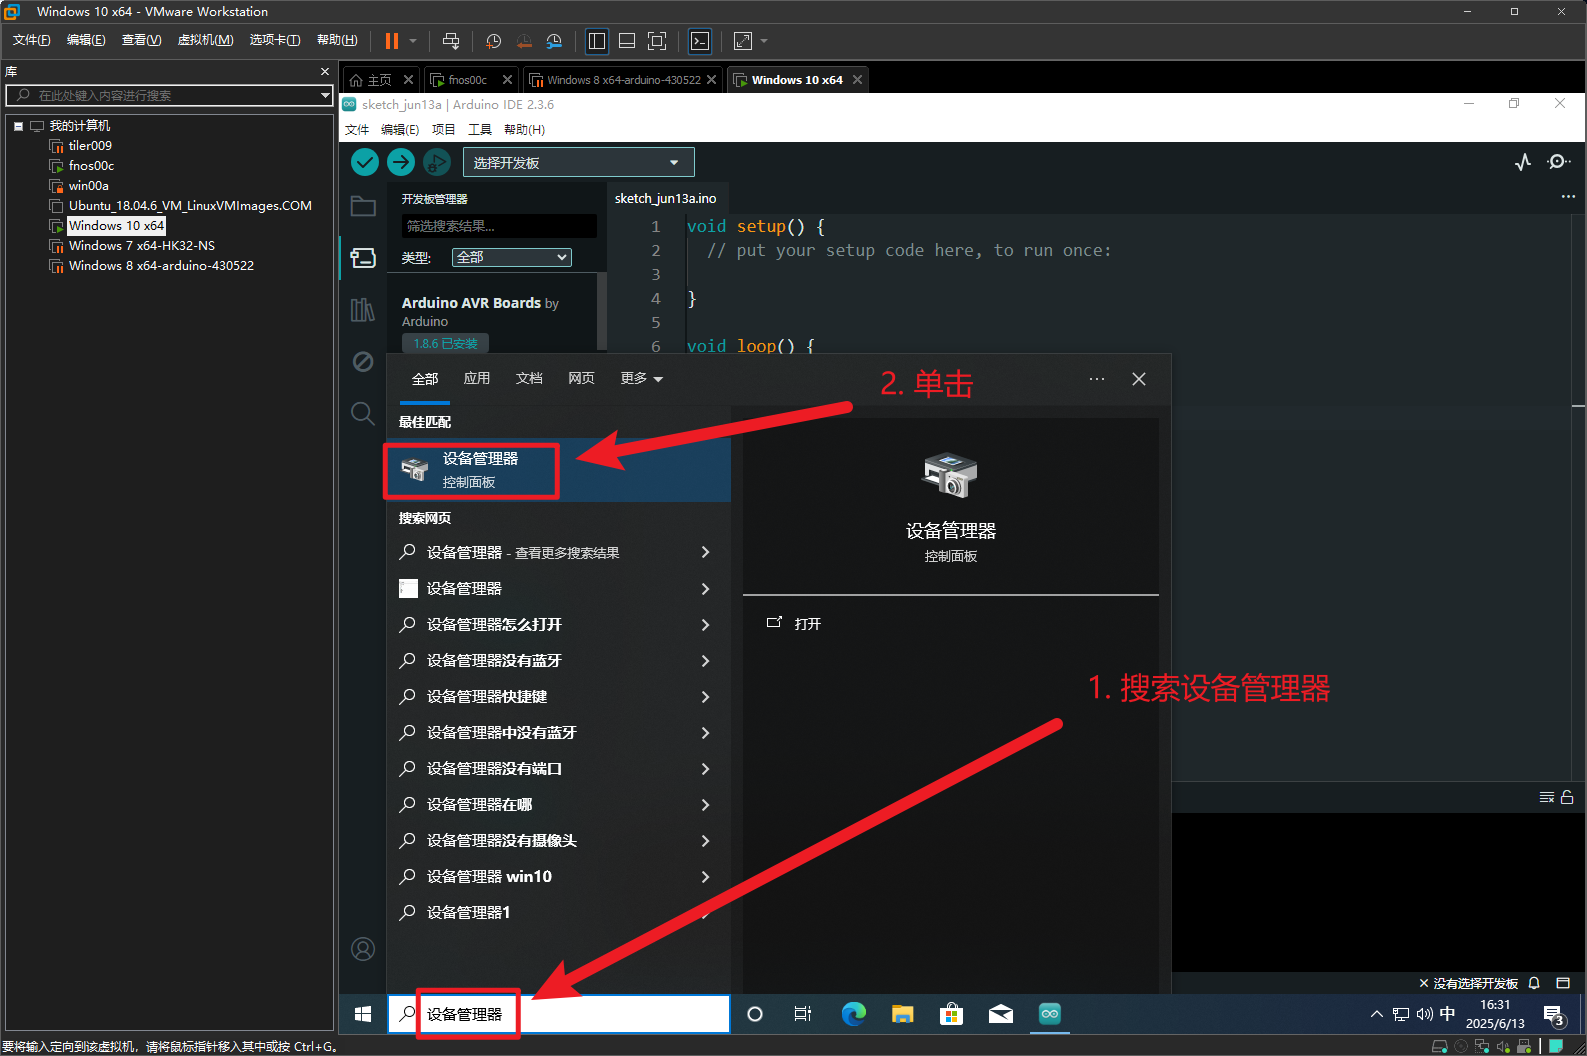The width and height of the screenshot is (1587, 1056).
Task: Open Microsoft Store from the taskbar
Action: 952,1014
